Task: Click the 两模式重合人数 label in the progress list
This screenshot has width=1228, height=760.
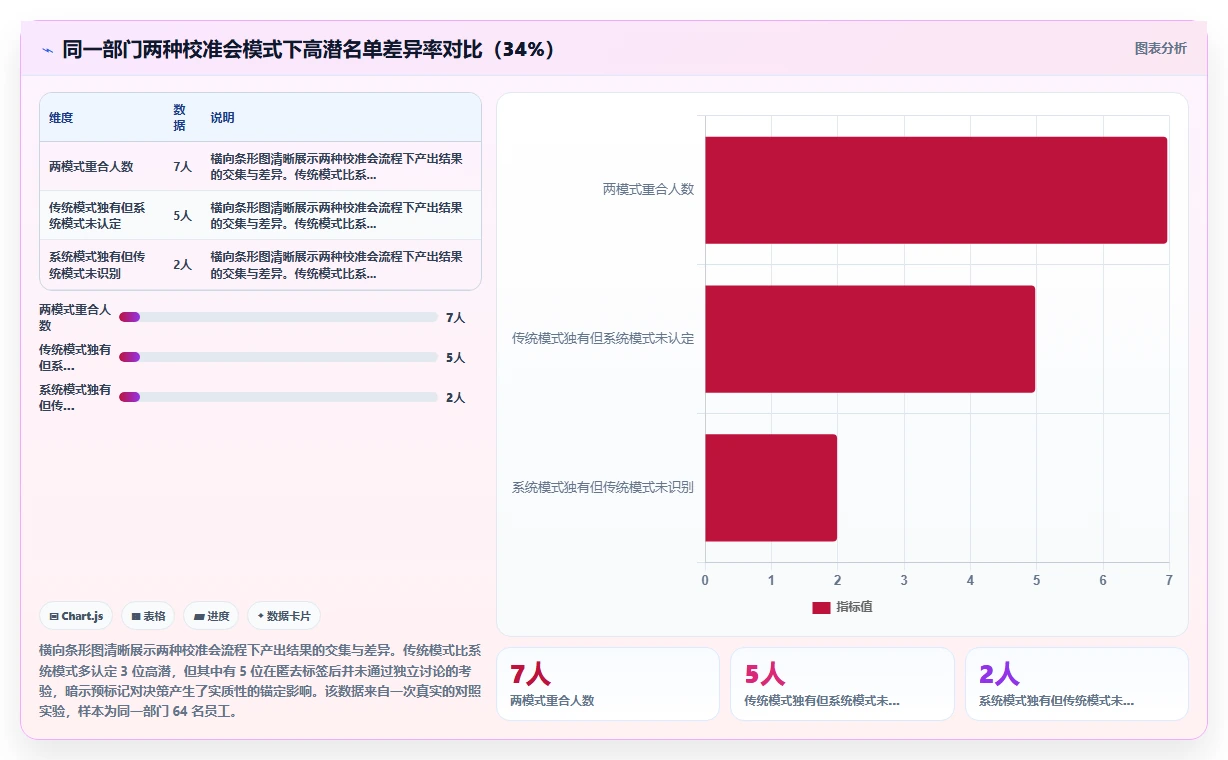Action: (75, 317)
